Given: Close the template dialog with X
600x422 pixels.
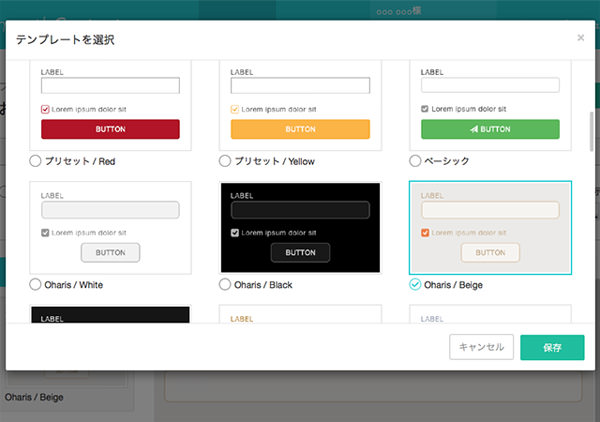Looking at the screenshot, I should click(x=581, y=38).
